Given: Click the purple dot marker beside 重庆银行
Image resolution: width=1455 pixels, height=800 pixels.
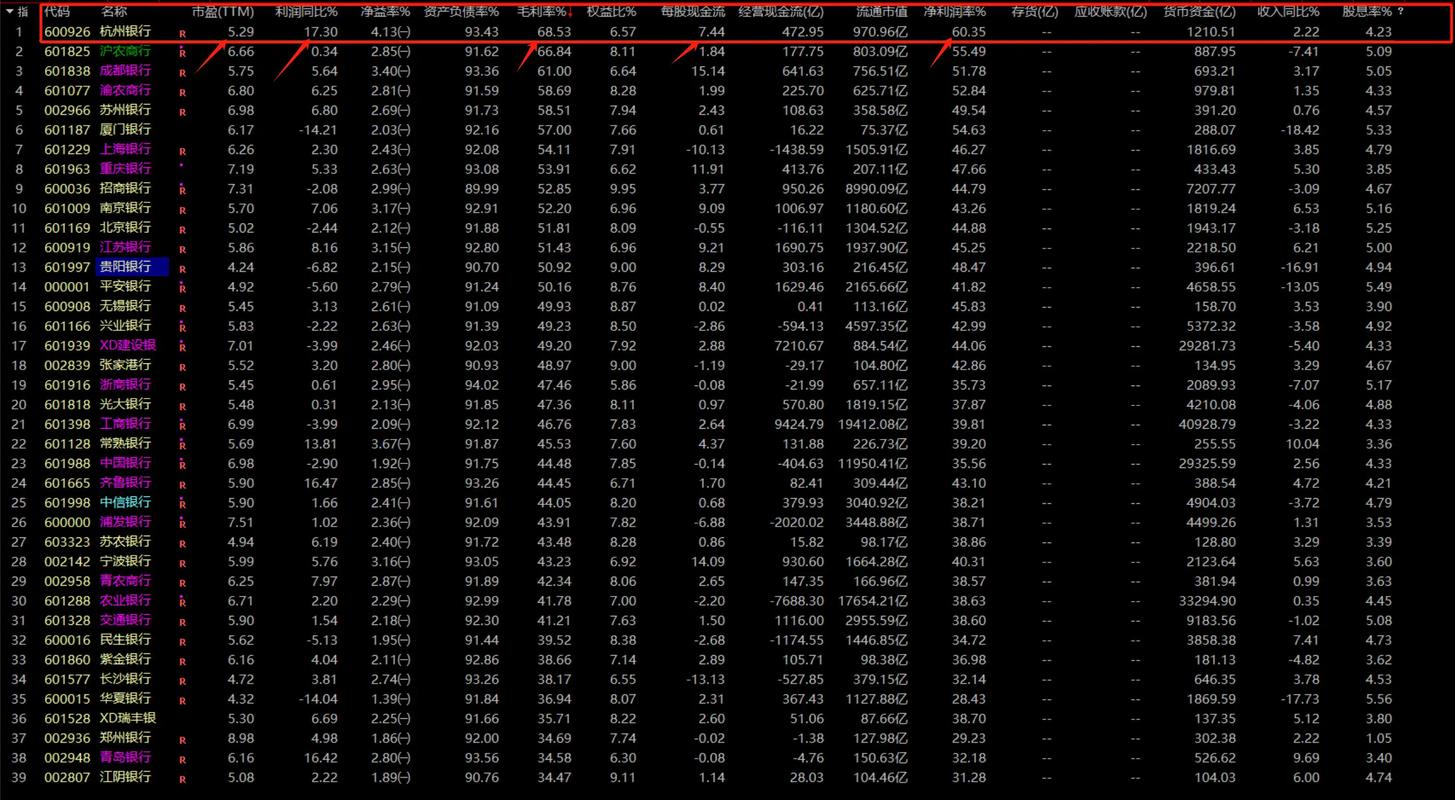Looking at the screenshot, I should tap(181, 167).
